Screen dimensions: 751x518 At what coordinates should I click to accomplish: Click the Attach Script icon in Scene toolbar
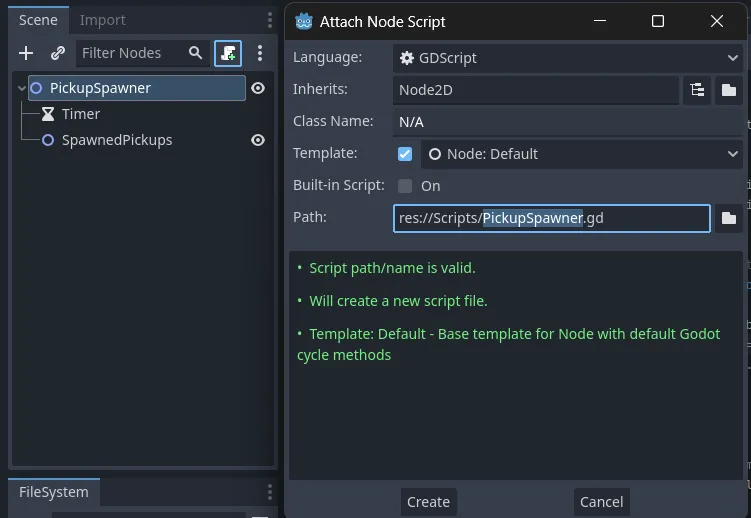[x=228, y=53]
